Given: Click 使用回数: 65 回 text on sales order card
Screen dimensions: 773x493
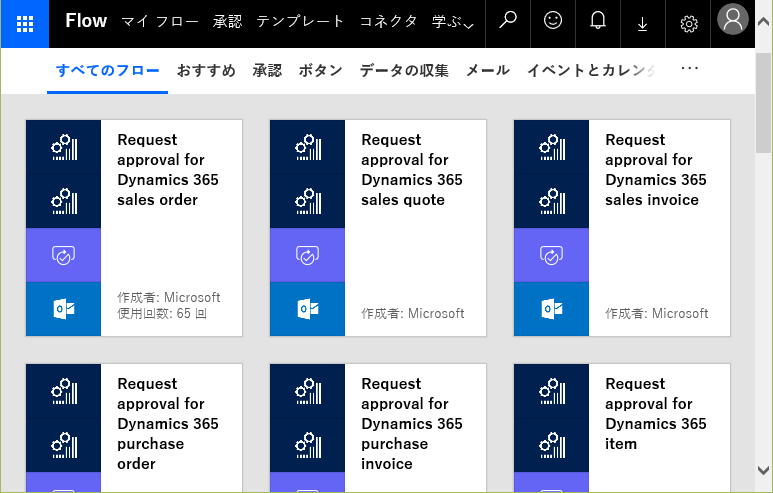Looking at the screenshot, I should point(162,314).
